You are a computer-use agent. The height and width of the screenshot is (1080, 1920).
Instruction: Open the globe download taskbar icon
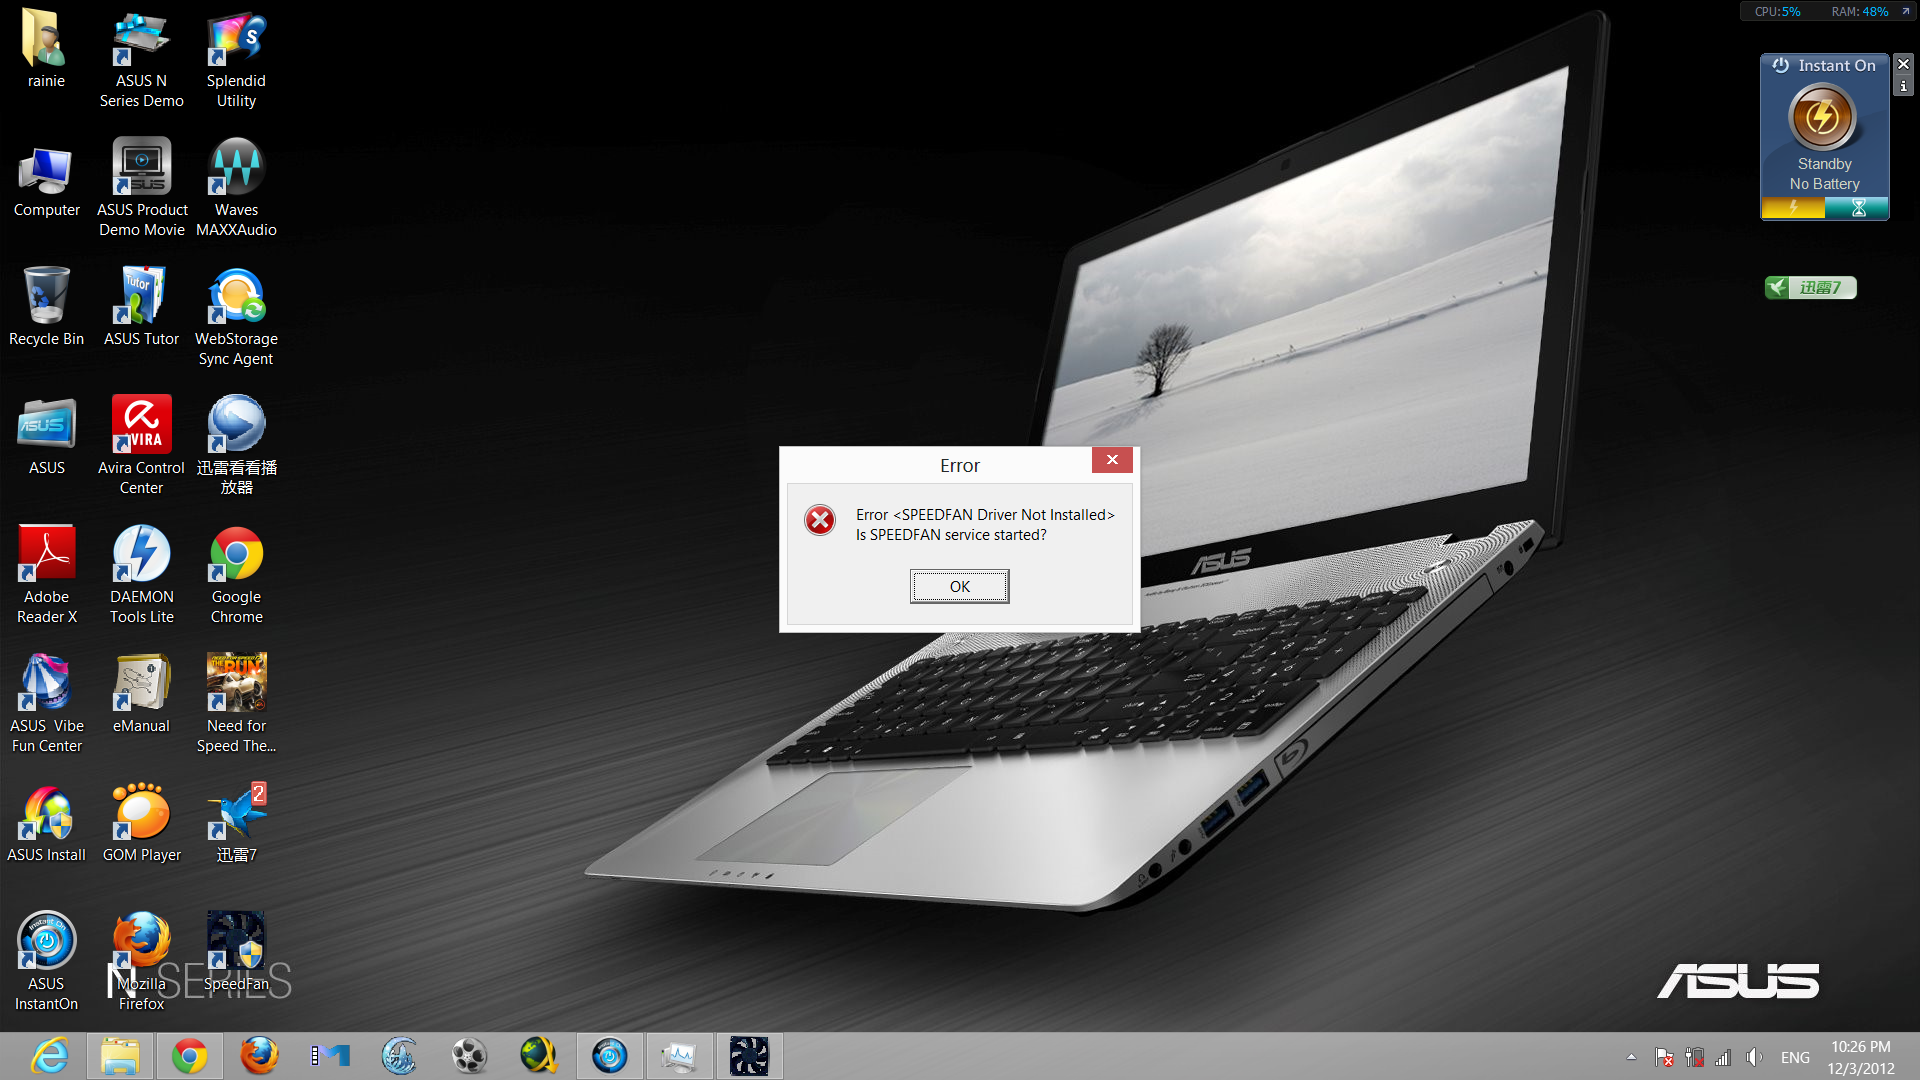539,1056
